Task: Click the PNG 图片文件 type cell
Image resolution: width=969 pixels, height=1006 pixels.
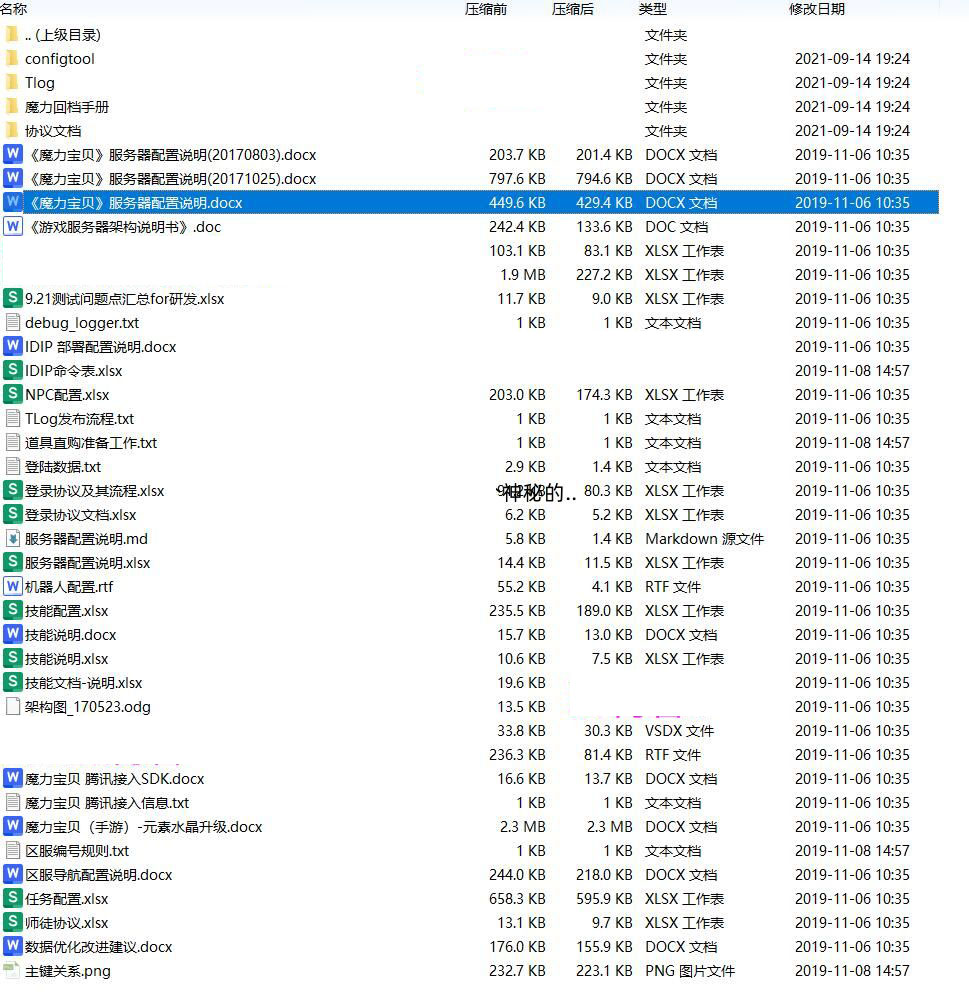Action: pyautogui.click(x=690, y=971)
